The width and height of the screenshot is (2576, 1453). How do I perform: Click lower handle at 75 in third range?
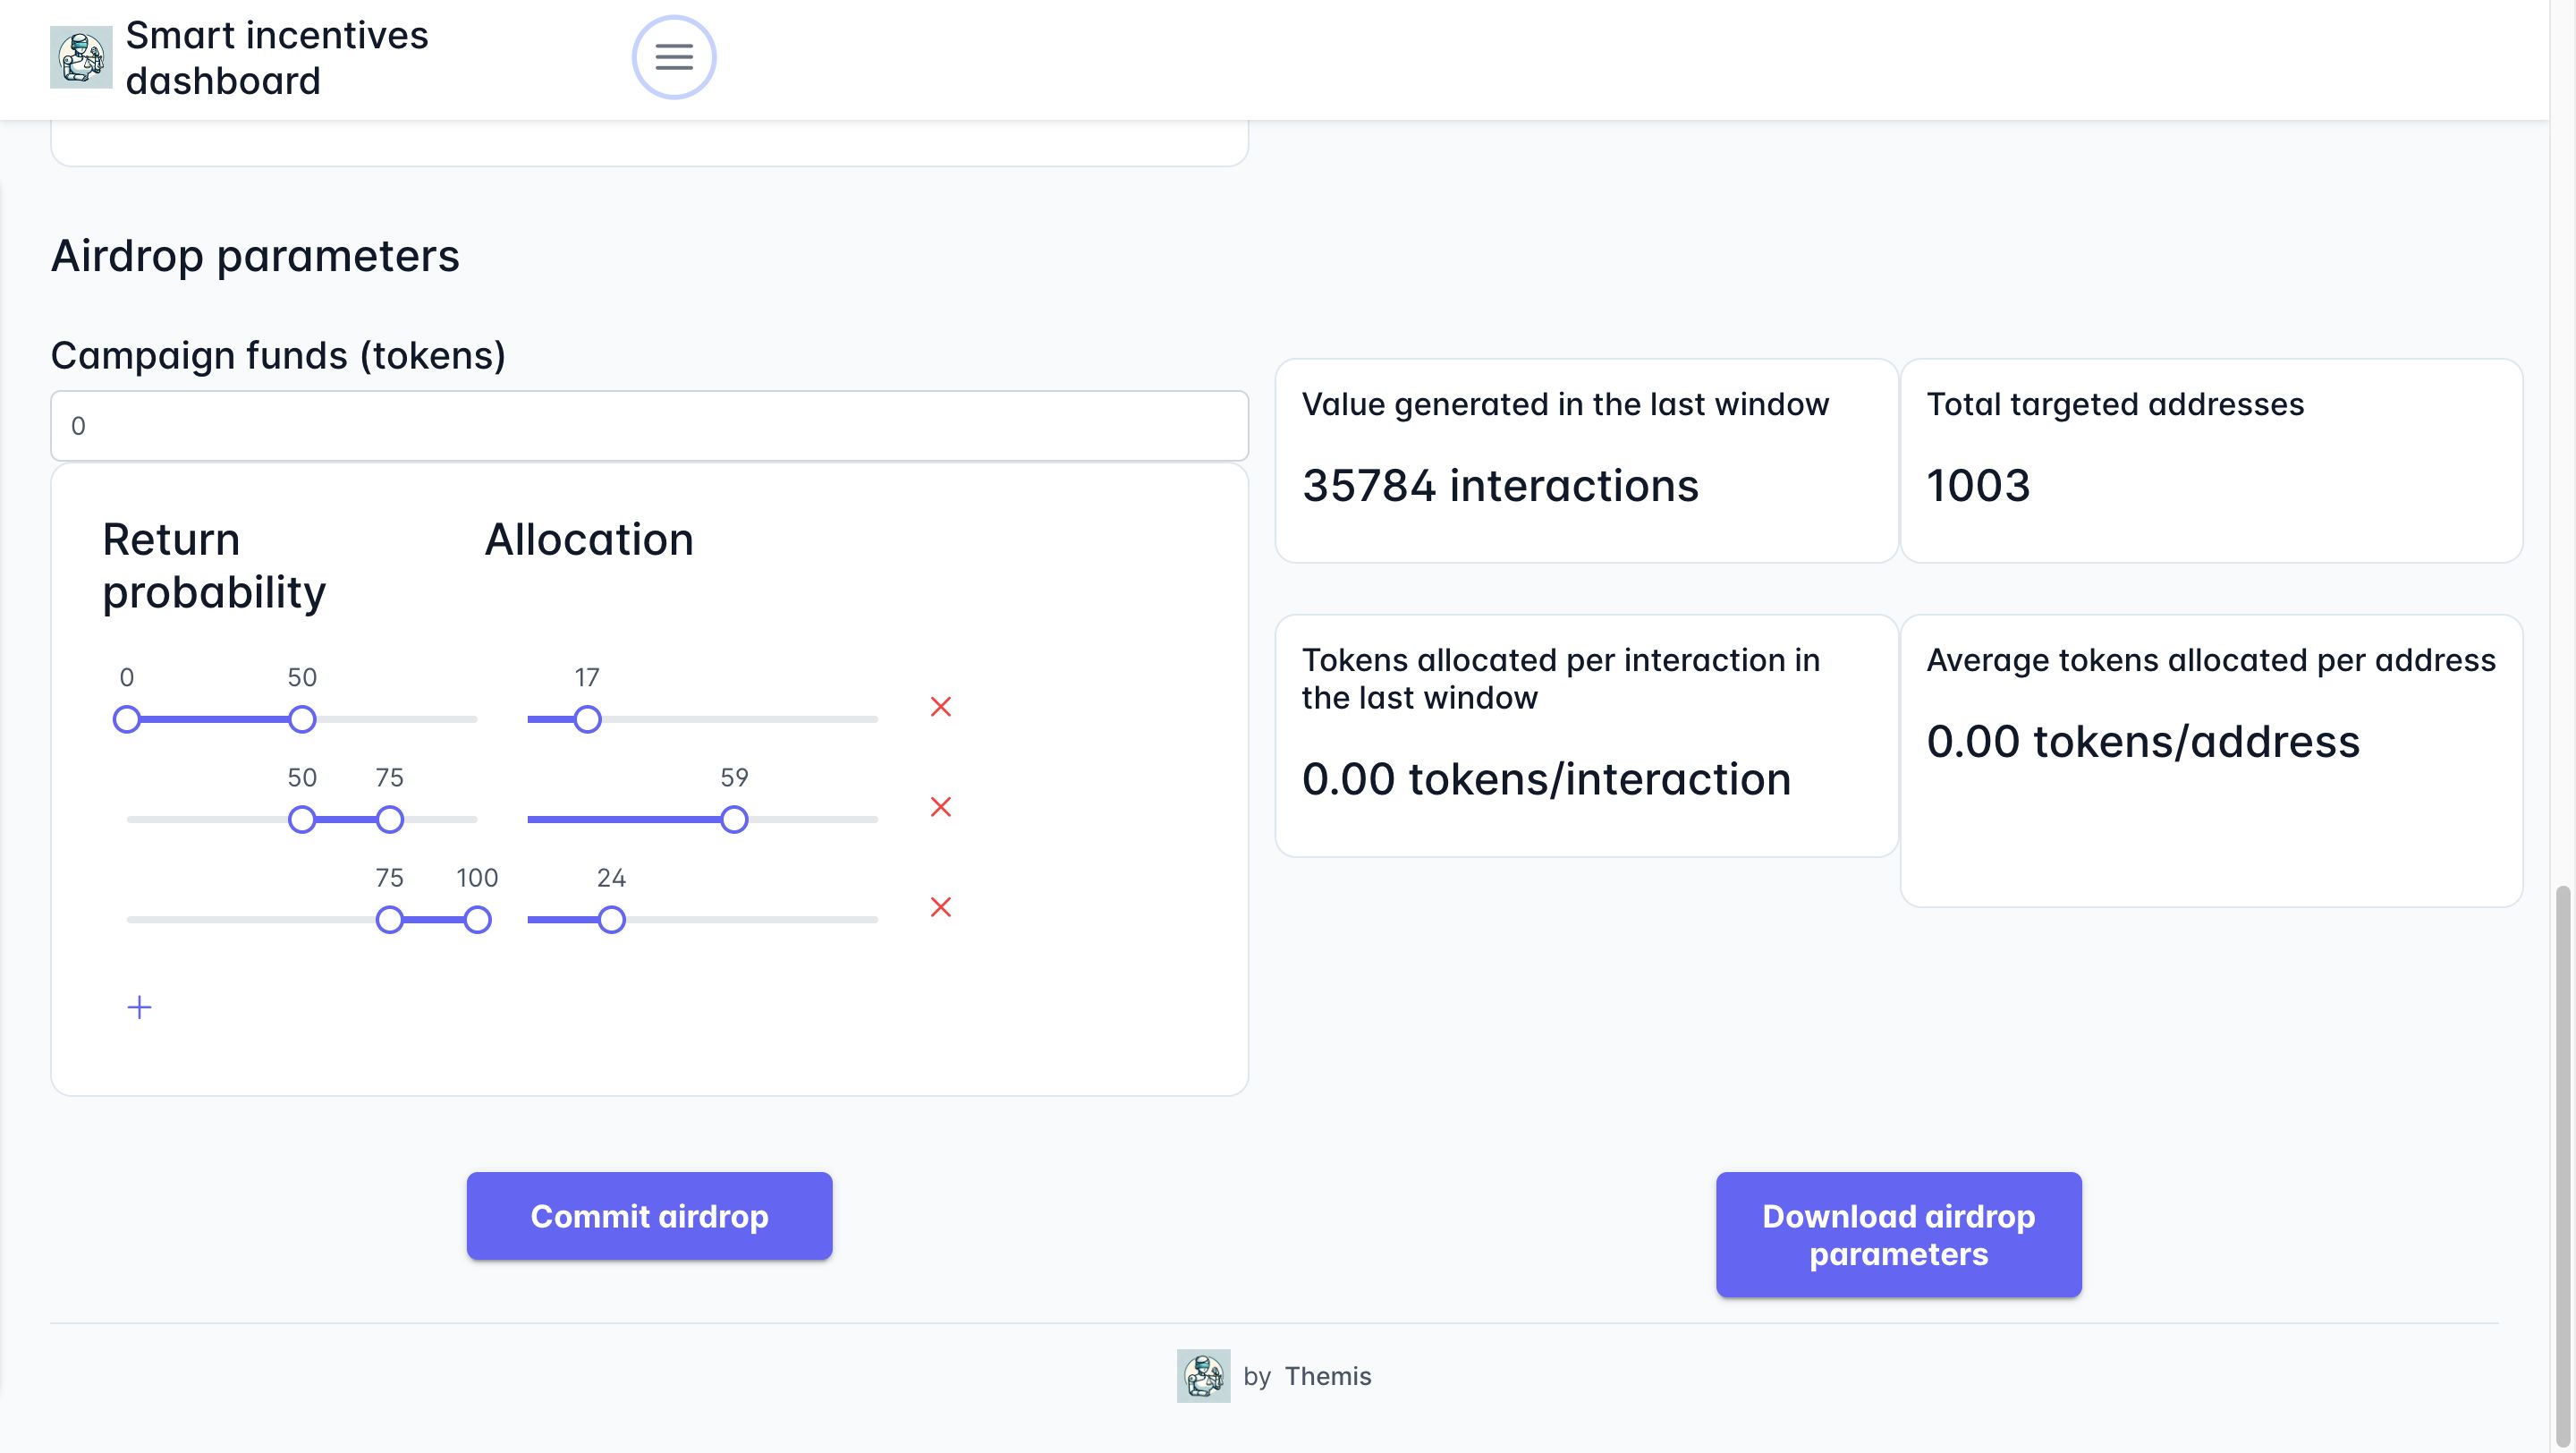point(390,920)
